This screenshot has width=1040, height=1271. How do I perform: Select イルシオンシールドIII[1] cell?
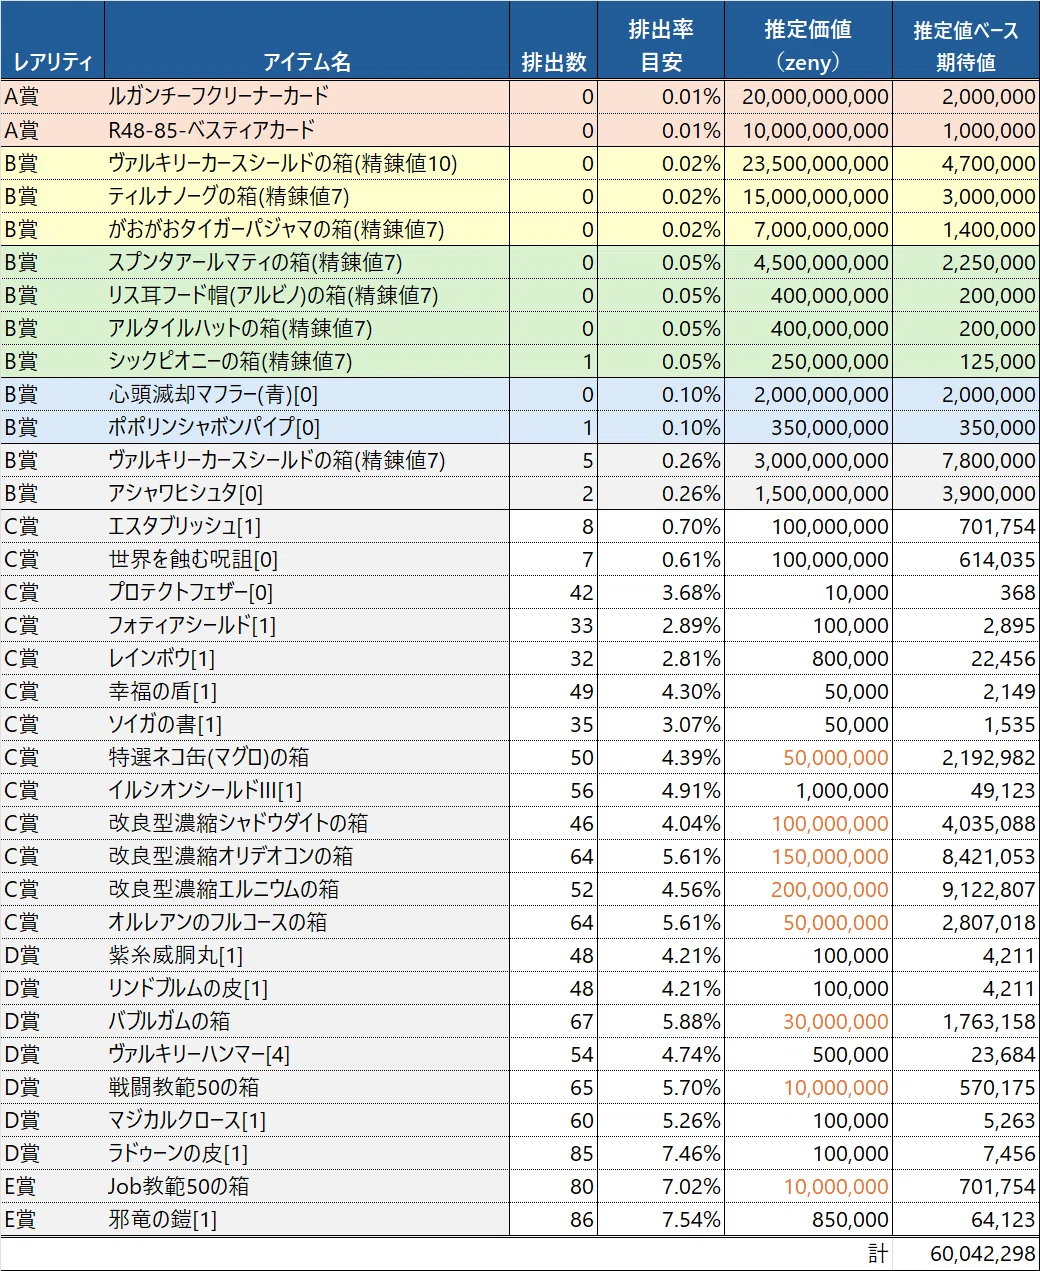(x=307, y=790)
